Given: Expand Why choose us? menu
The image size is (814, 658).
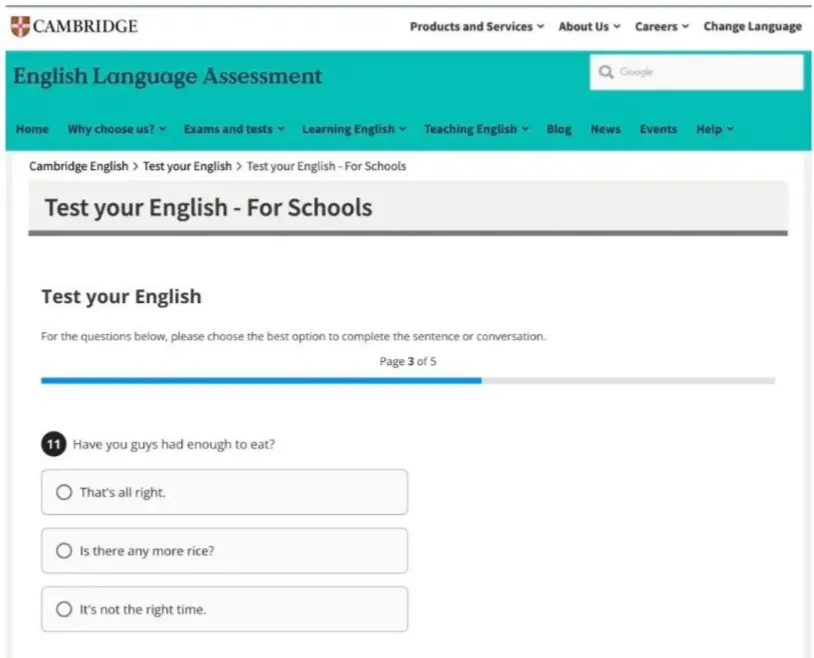Looking at the screenshot, I should tap(117, 129).
